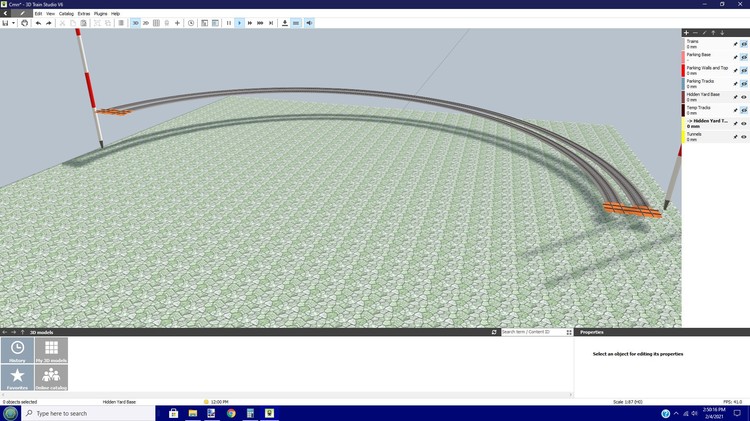This screenshot has height=421, width=750.
Task: Click the red Parking Walls and Top swatch
Action: (684, 70)
